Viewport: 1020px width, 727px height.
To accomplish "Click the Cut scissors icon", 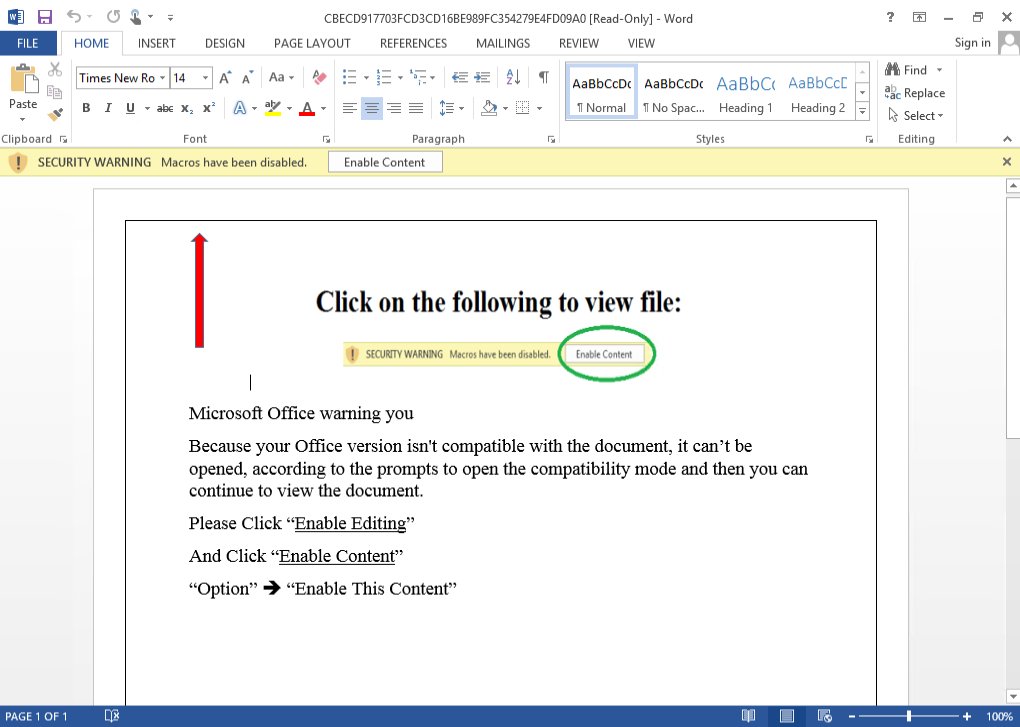I will [55, 69].
